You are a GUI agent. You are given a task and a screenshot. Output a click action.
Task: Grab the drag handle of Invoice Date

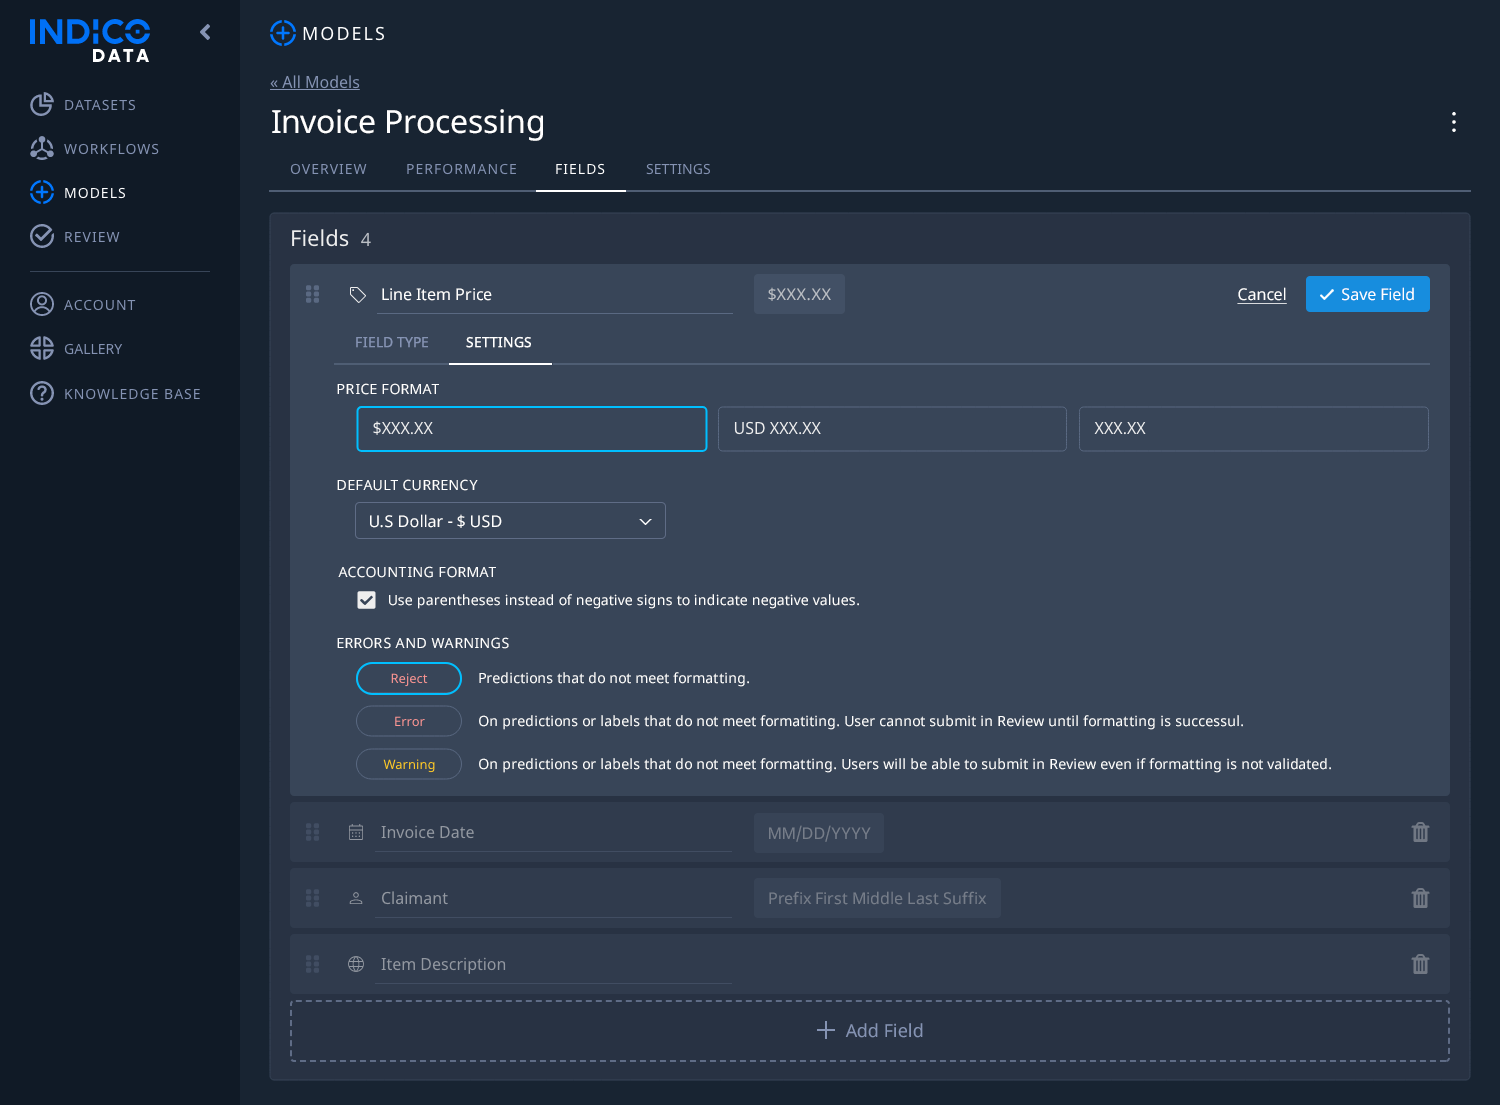[x=312, y=832]
